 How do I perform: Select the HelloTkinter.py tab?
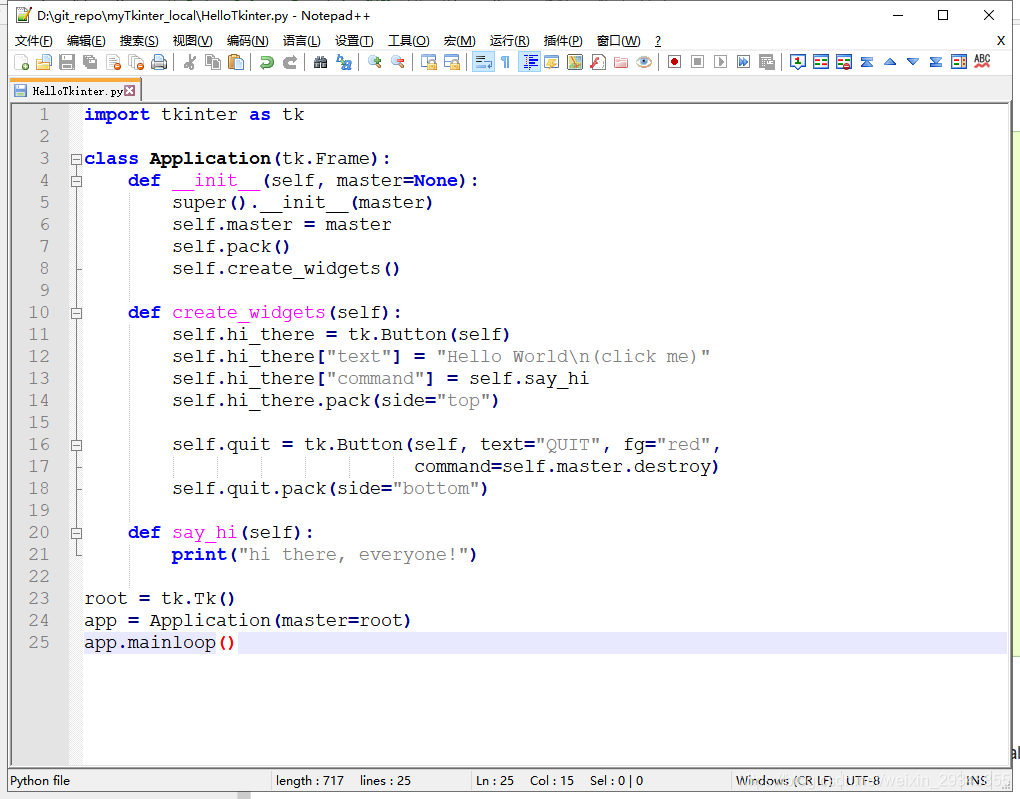point(77,91)
